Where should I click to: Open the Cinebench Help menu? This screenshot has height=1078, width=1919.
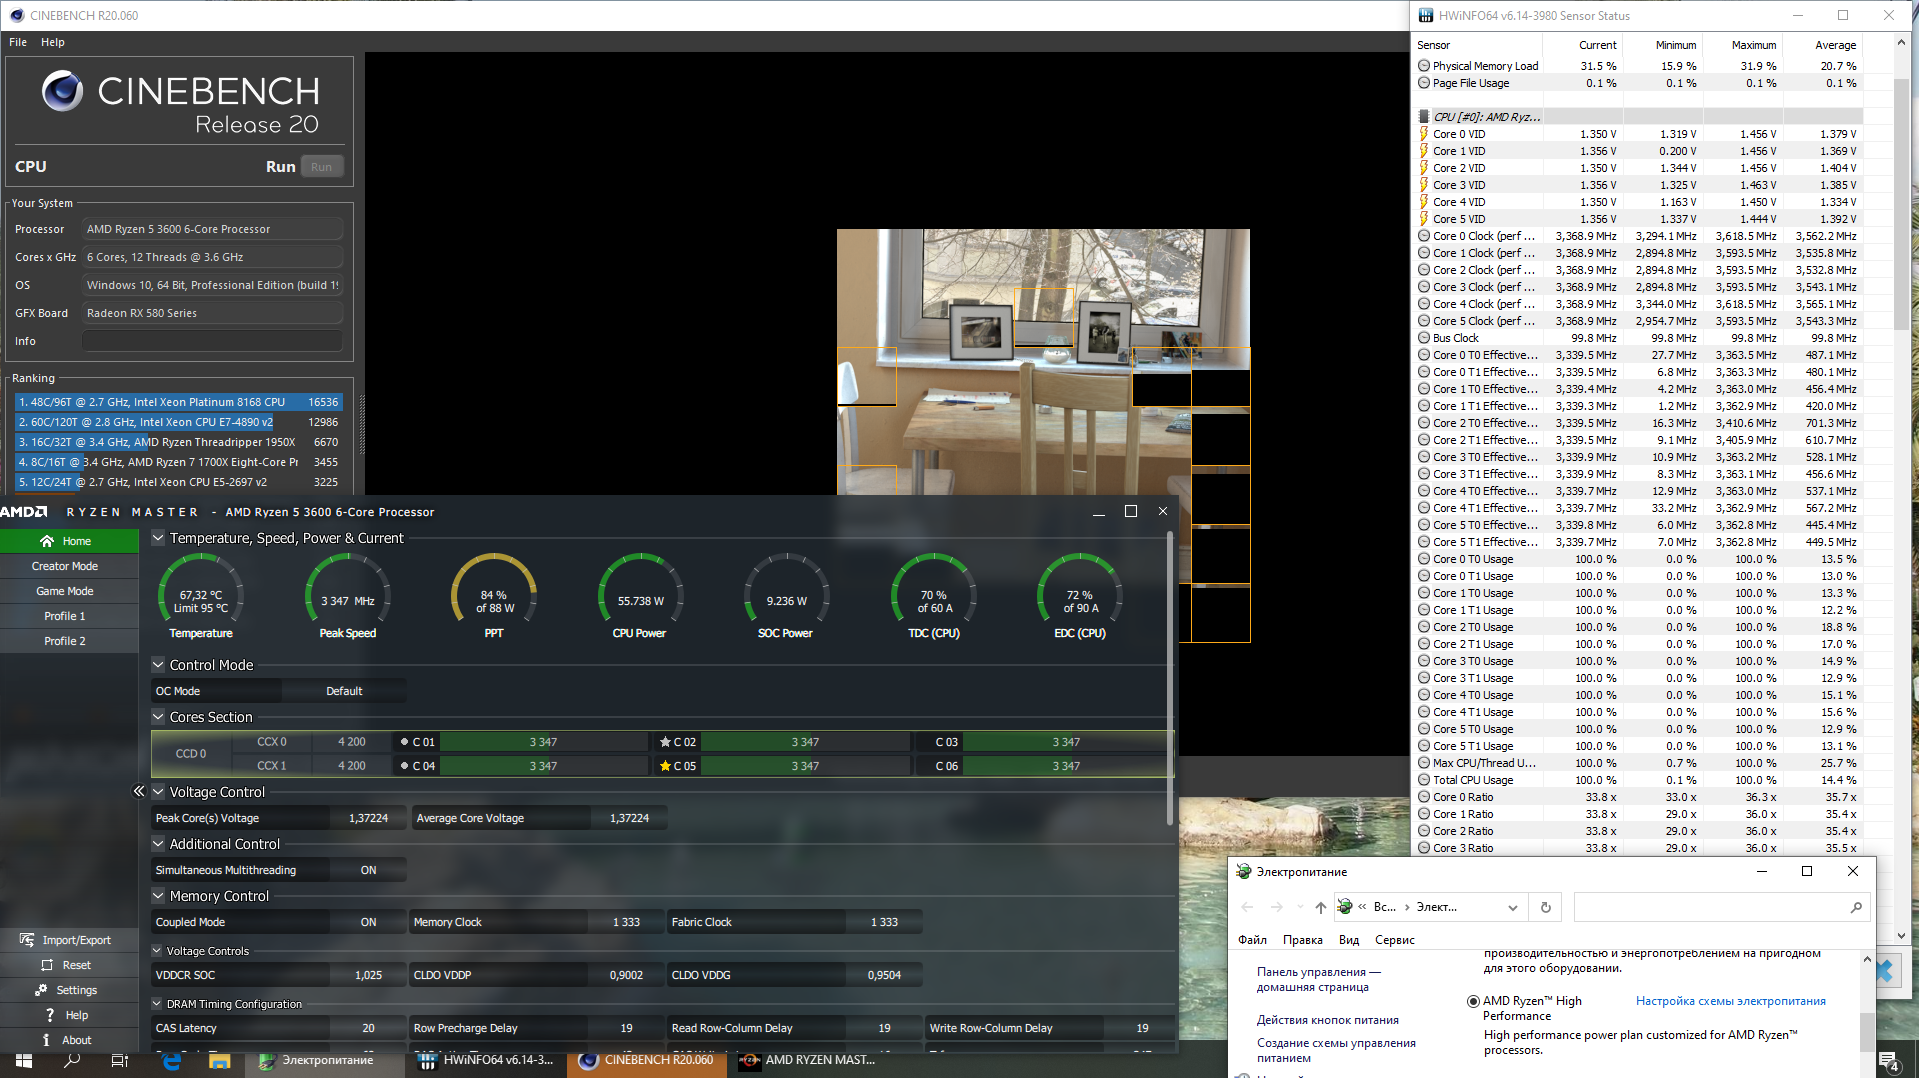tap(53, 42)
